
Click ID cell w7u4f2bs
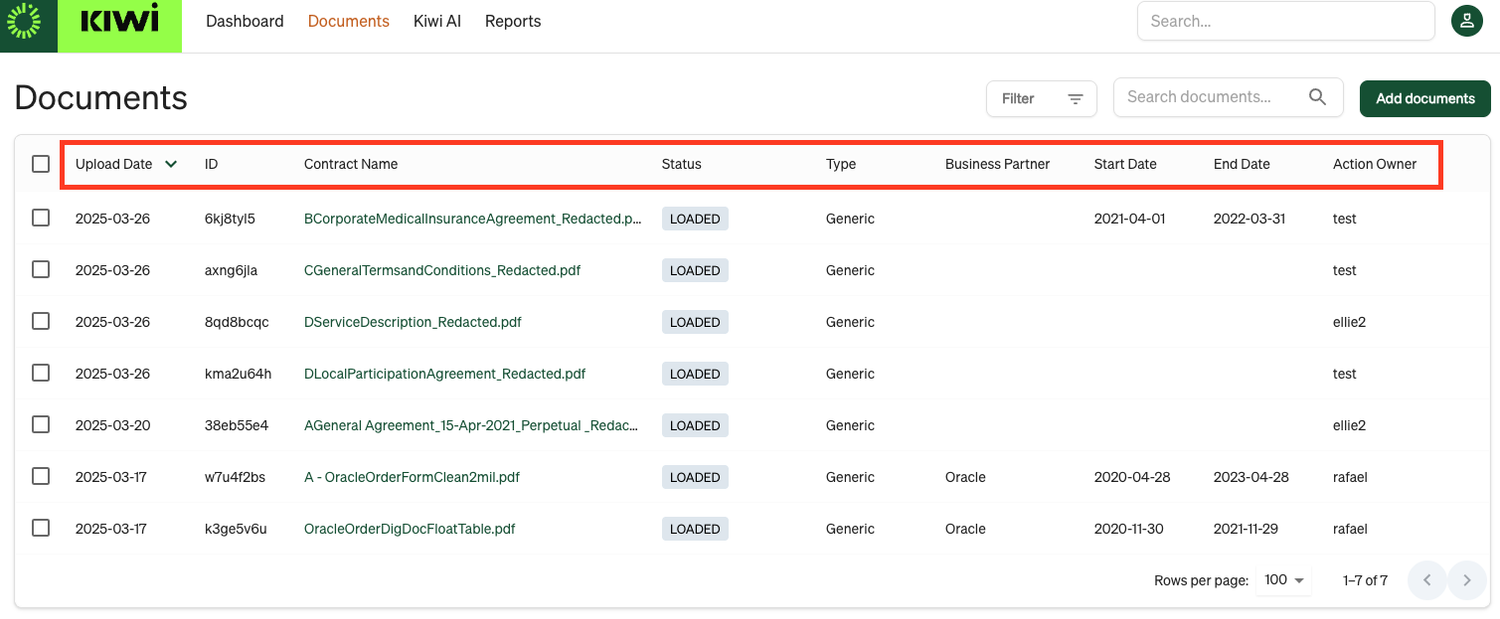[x=235, y=477]
